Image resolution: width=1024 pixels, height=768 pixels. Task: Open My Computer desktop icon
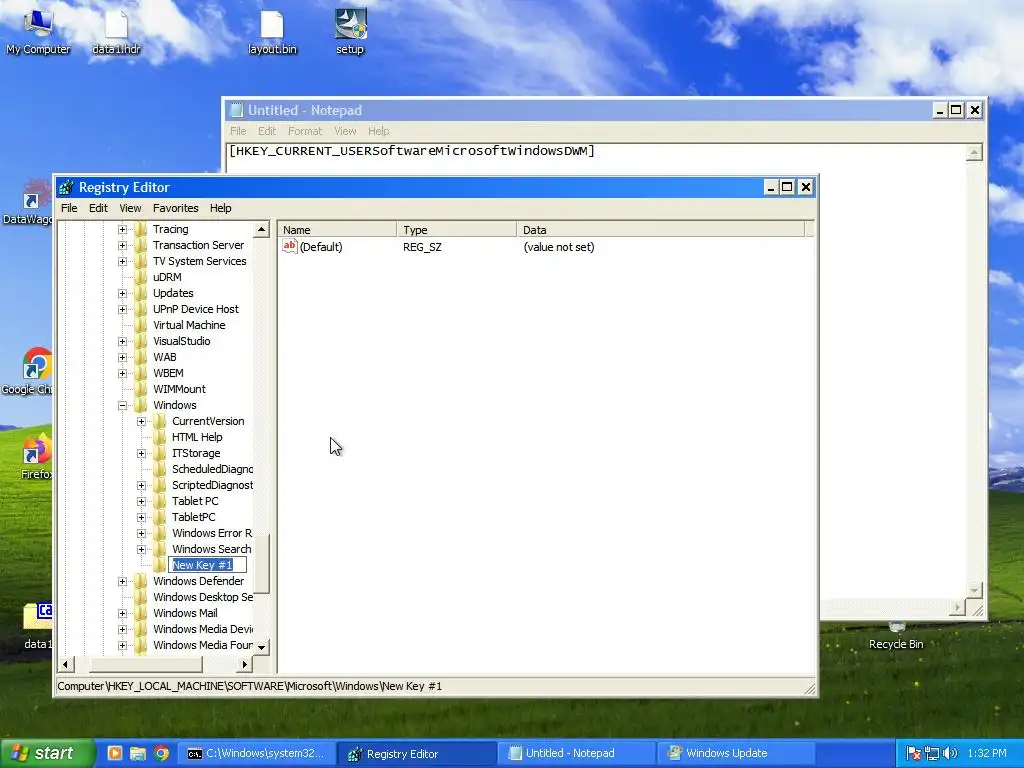[38, 31]
